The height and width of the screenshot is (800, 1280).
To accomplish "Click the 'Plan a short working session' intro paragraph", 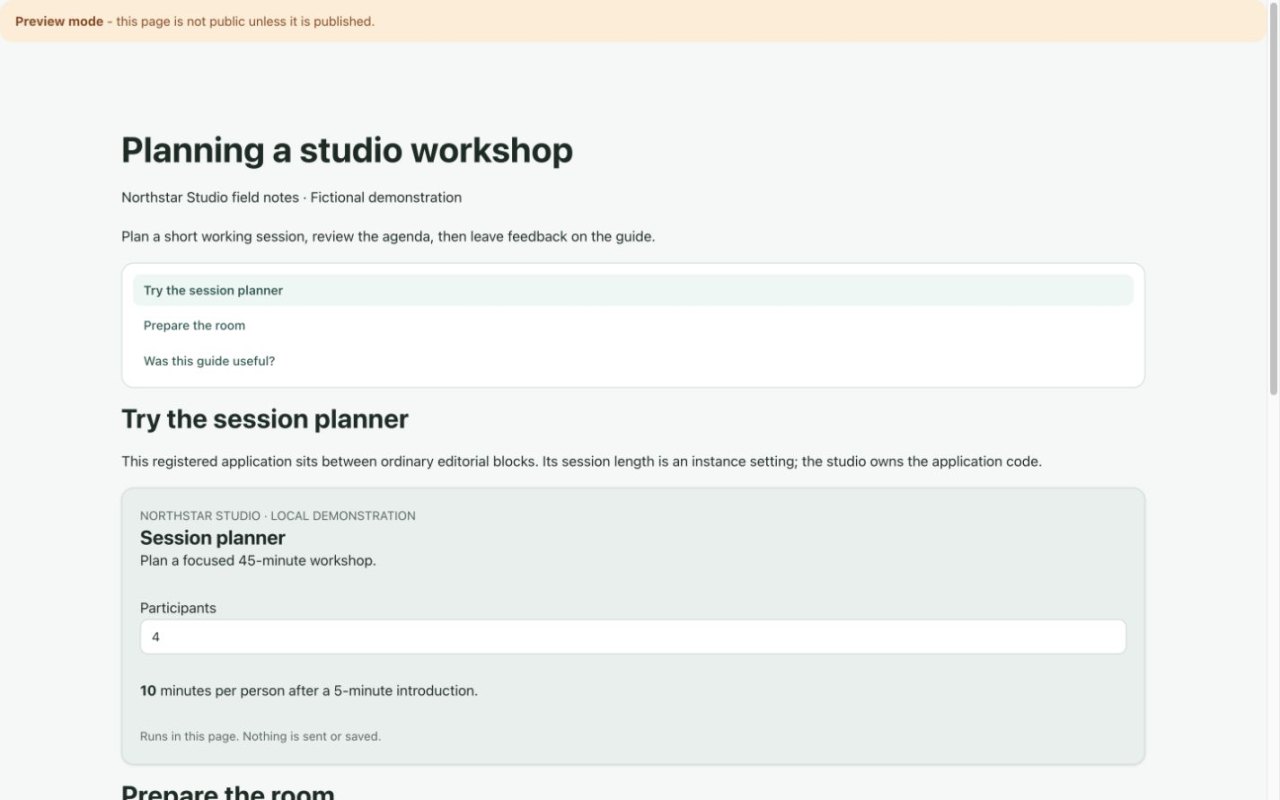I will 388,237.
